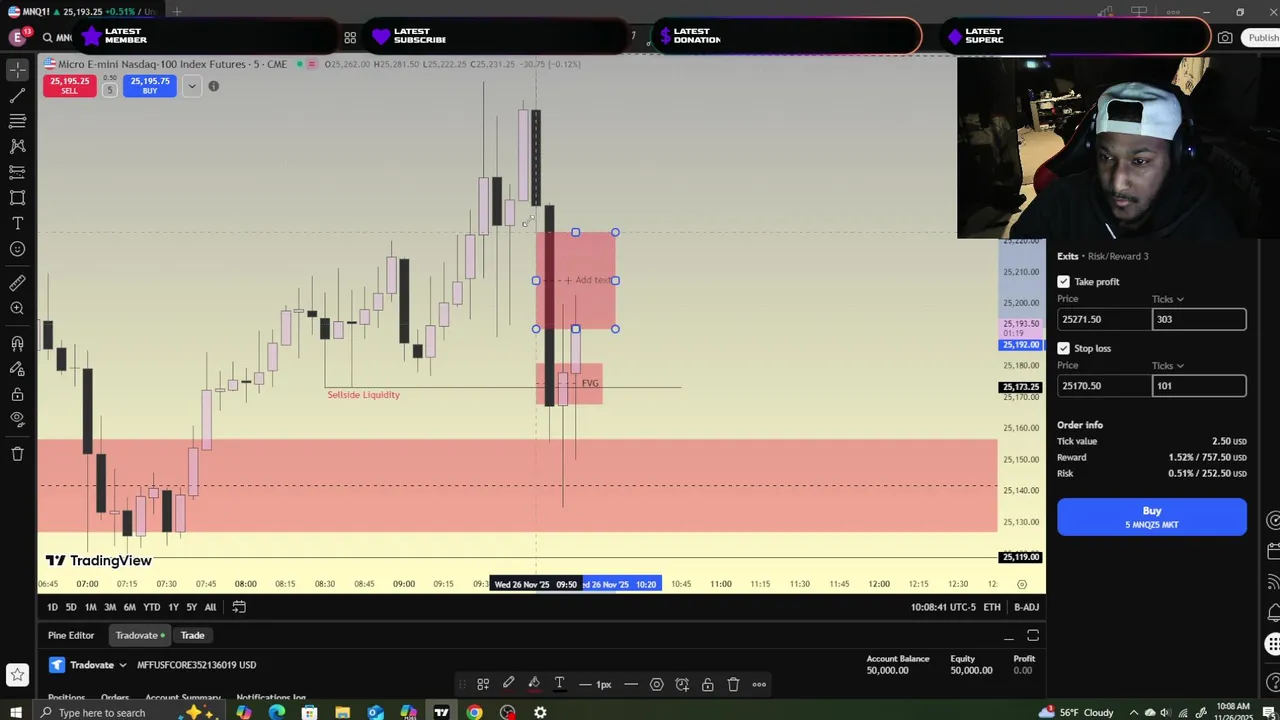Open the patterns tool icon
The image size is (1280, 720).
17,146
